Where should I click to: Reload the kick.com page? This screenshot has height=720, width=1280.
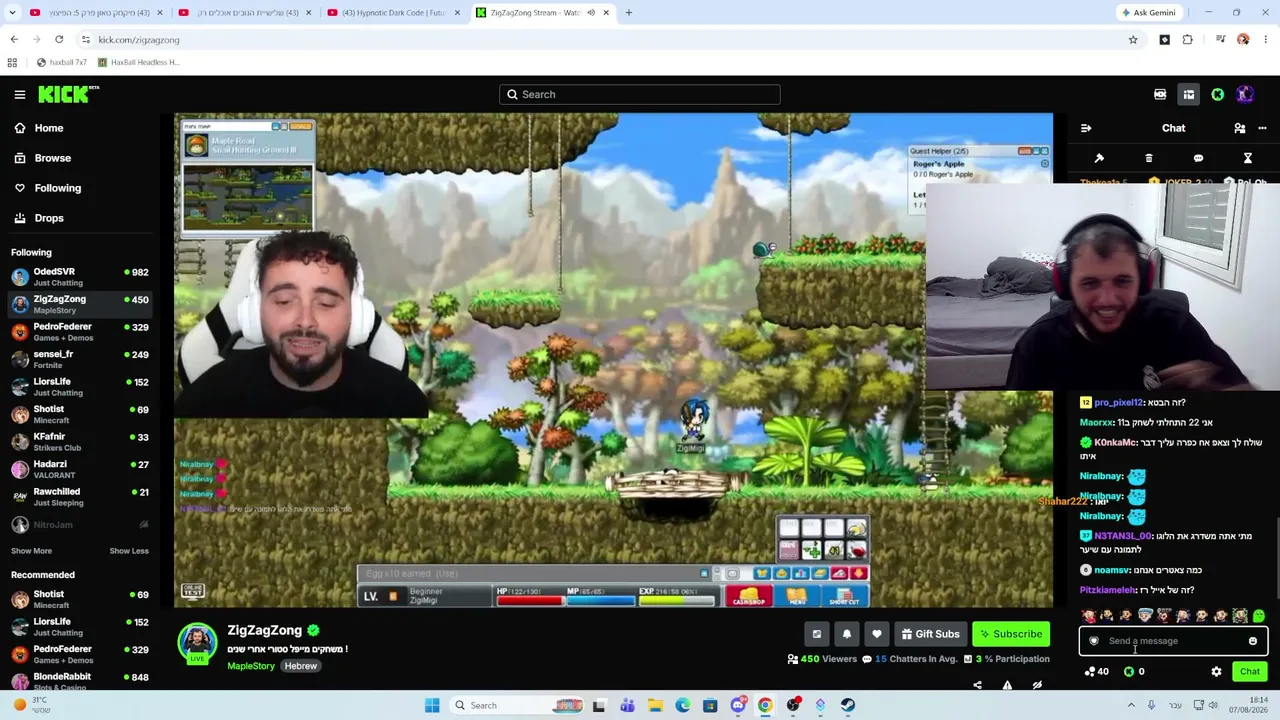[x=59, y=40]
